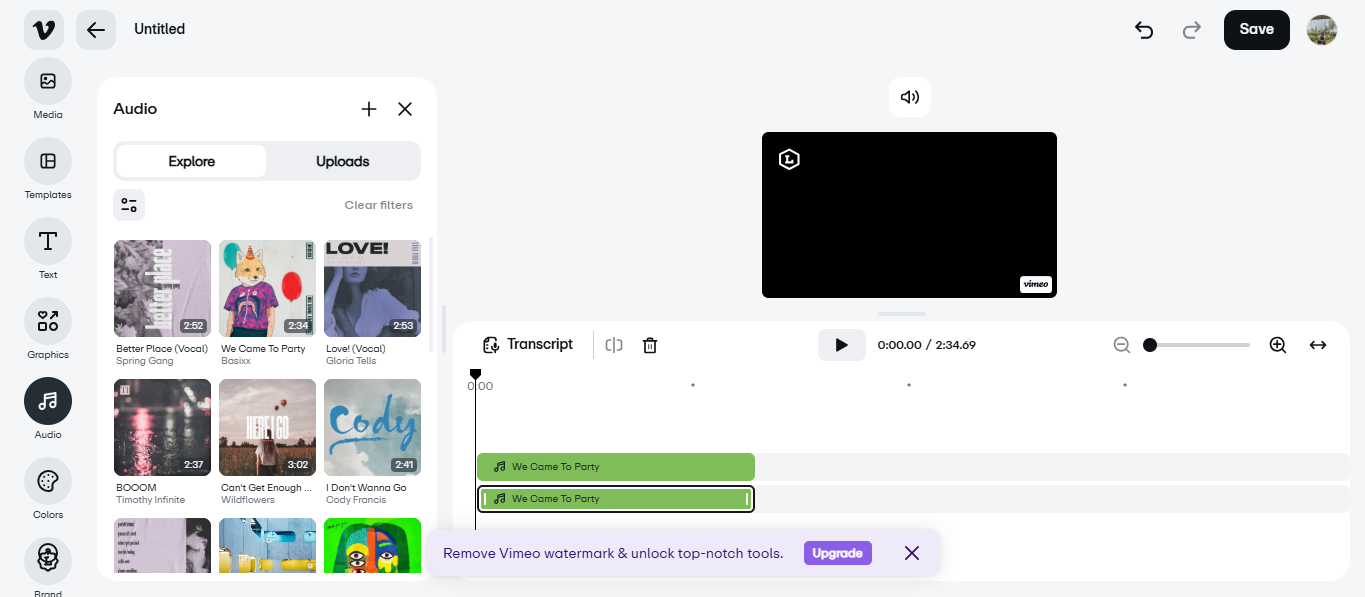Open the Templates panel
1365x597 pixels.
[48, 161]
